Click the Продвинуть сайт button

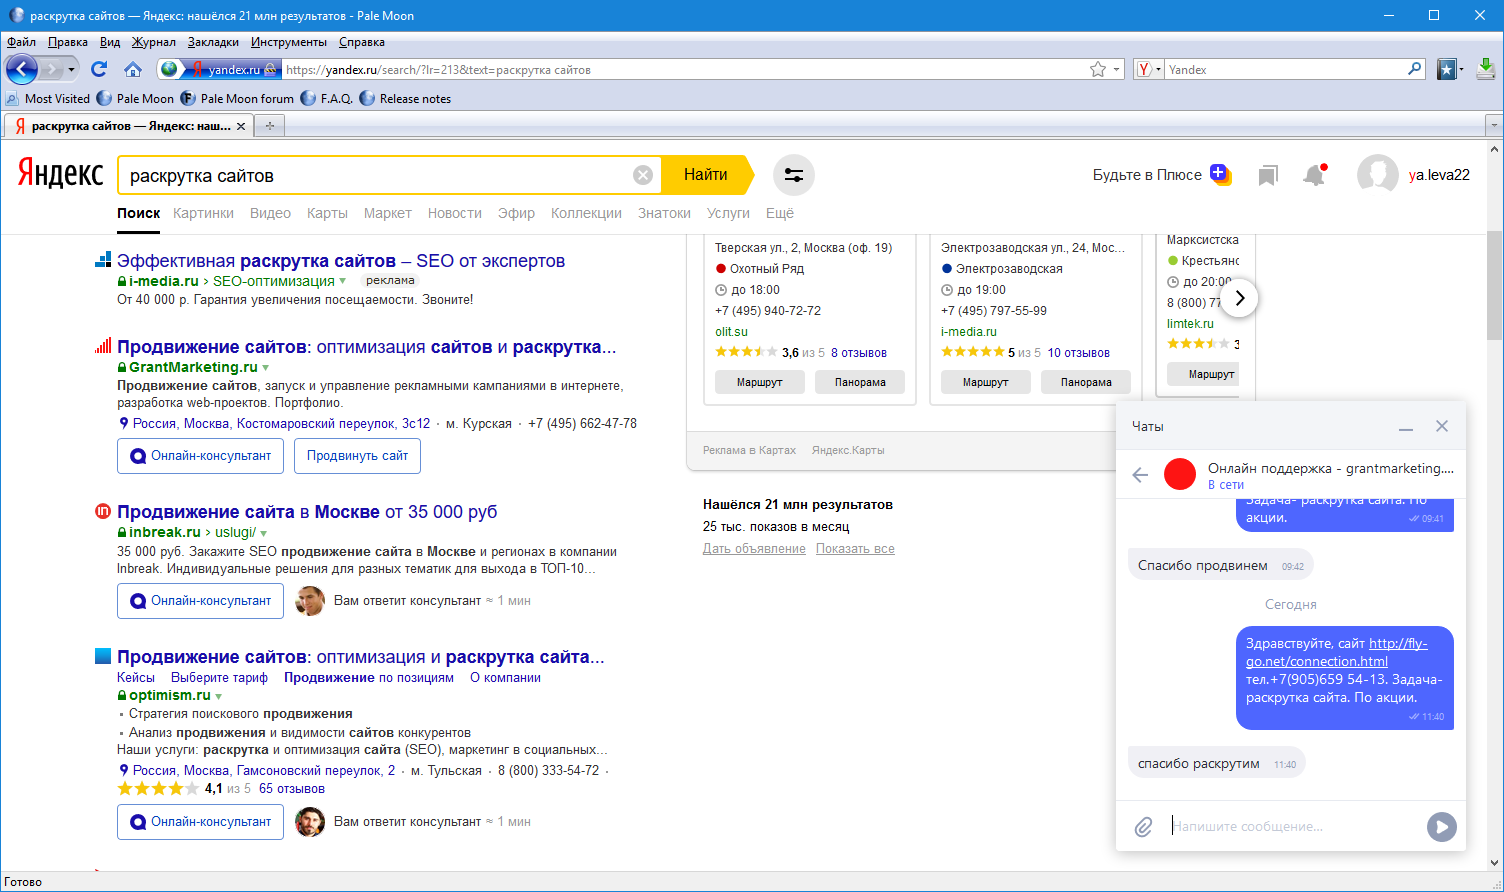coord(357,456)
